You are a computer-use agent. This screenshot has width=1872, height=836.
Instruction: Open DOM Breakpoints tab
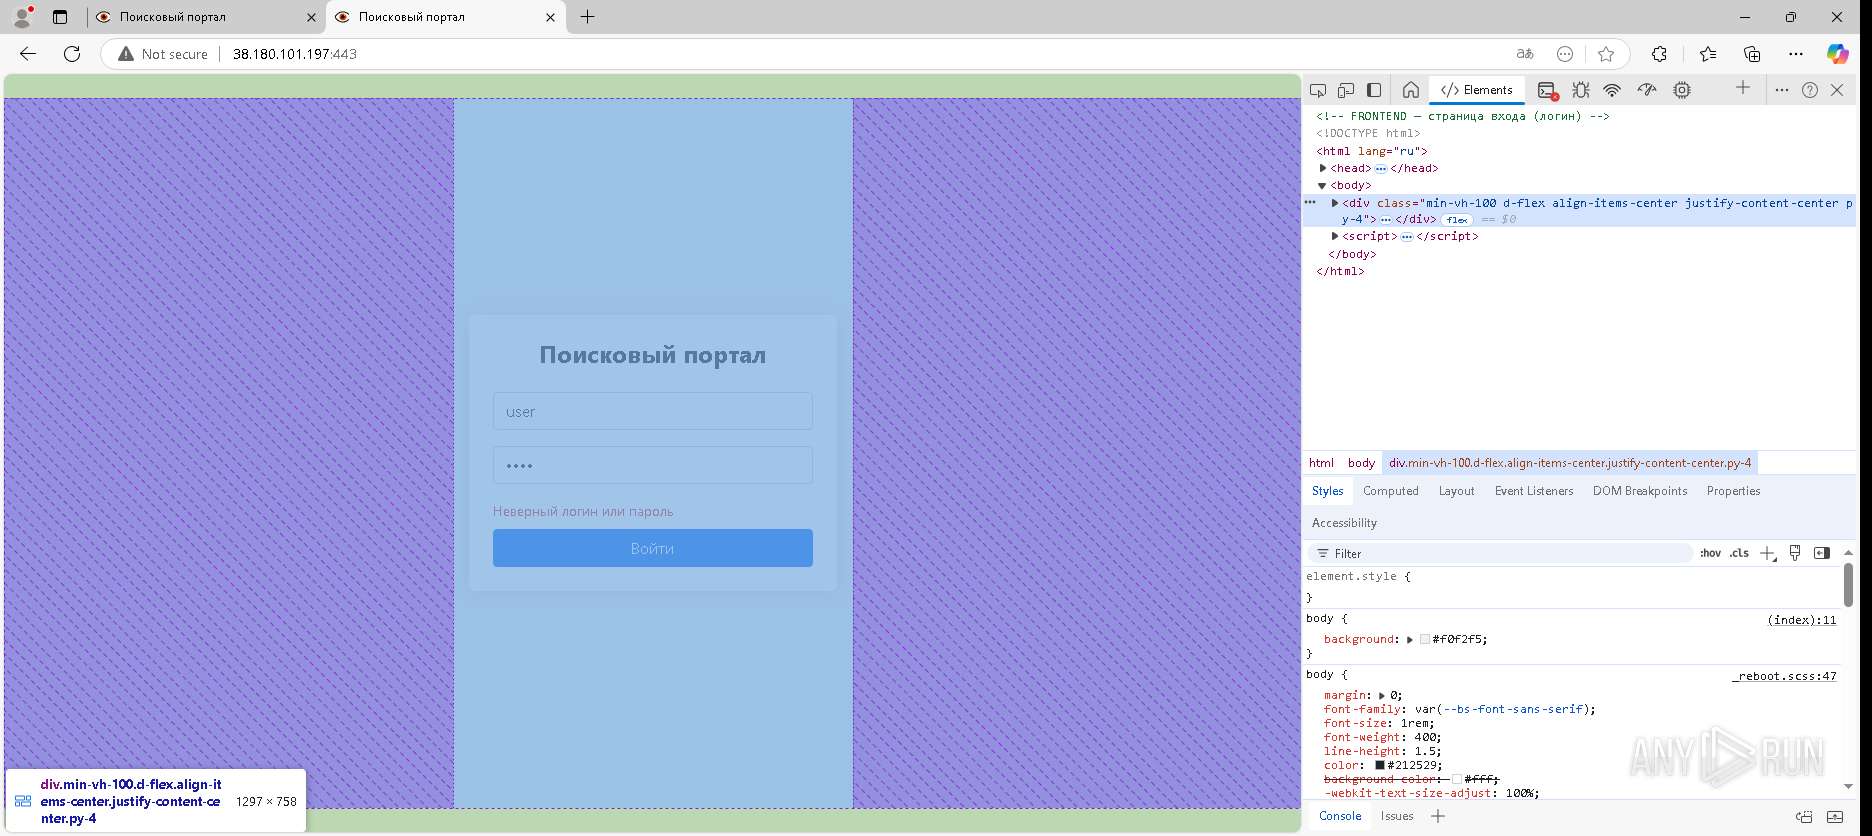[x=1640, y=491]
